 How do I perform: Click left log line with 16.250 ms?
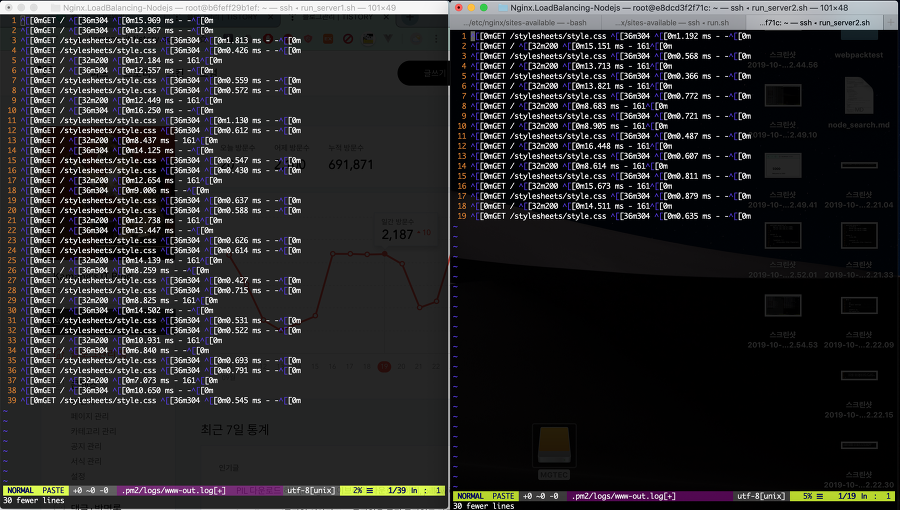(x=117, y=110)
